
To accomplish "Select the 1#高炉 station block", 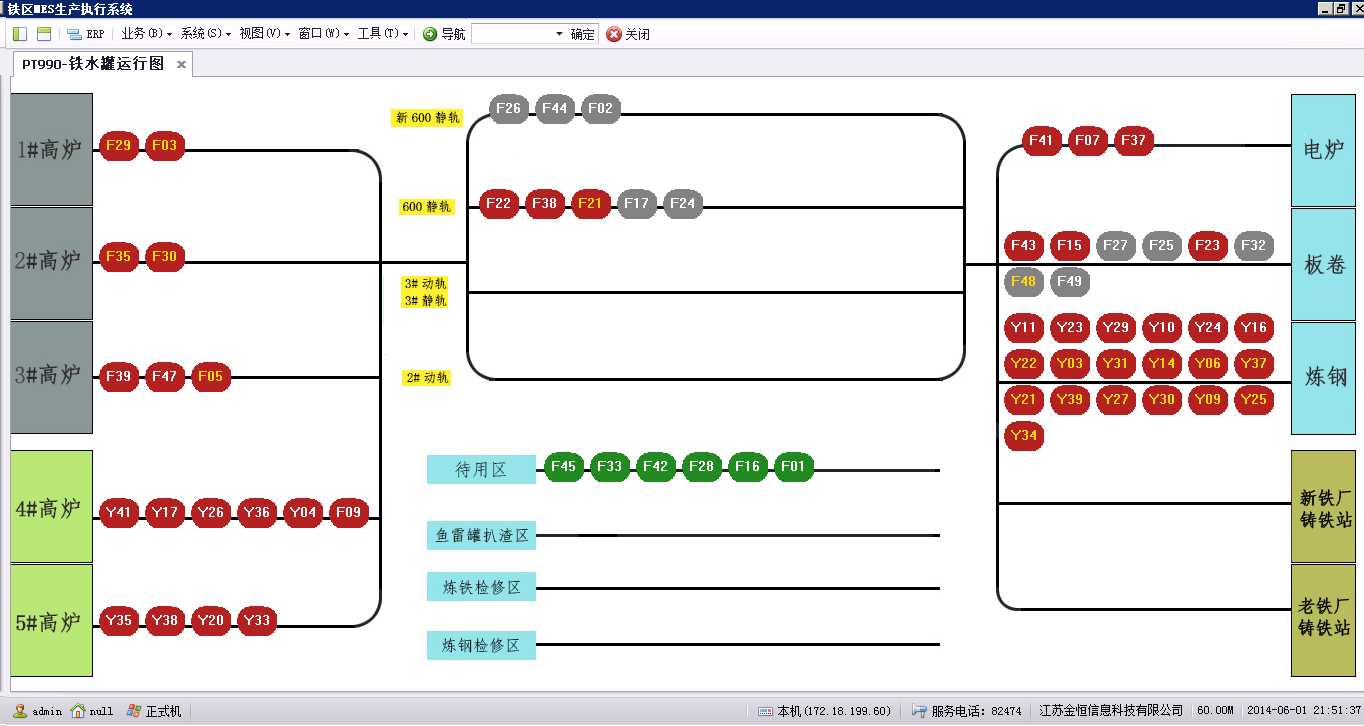I will (x=51, y=150).
